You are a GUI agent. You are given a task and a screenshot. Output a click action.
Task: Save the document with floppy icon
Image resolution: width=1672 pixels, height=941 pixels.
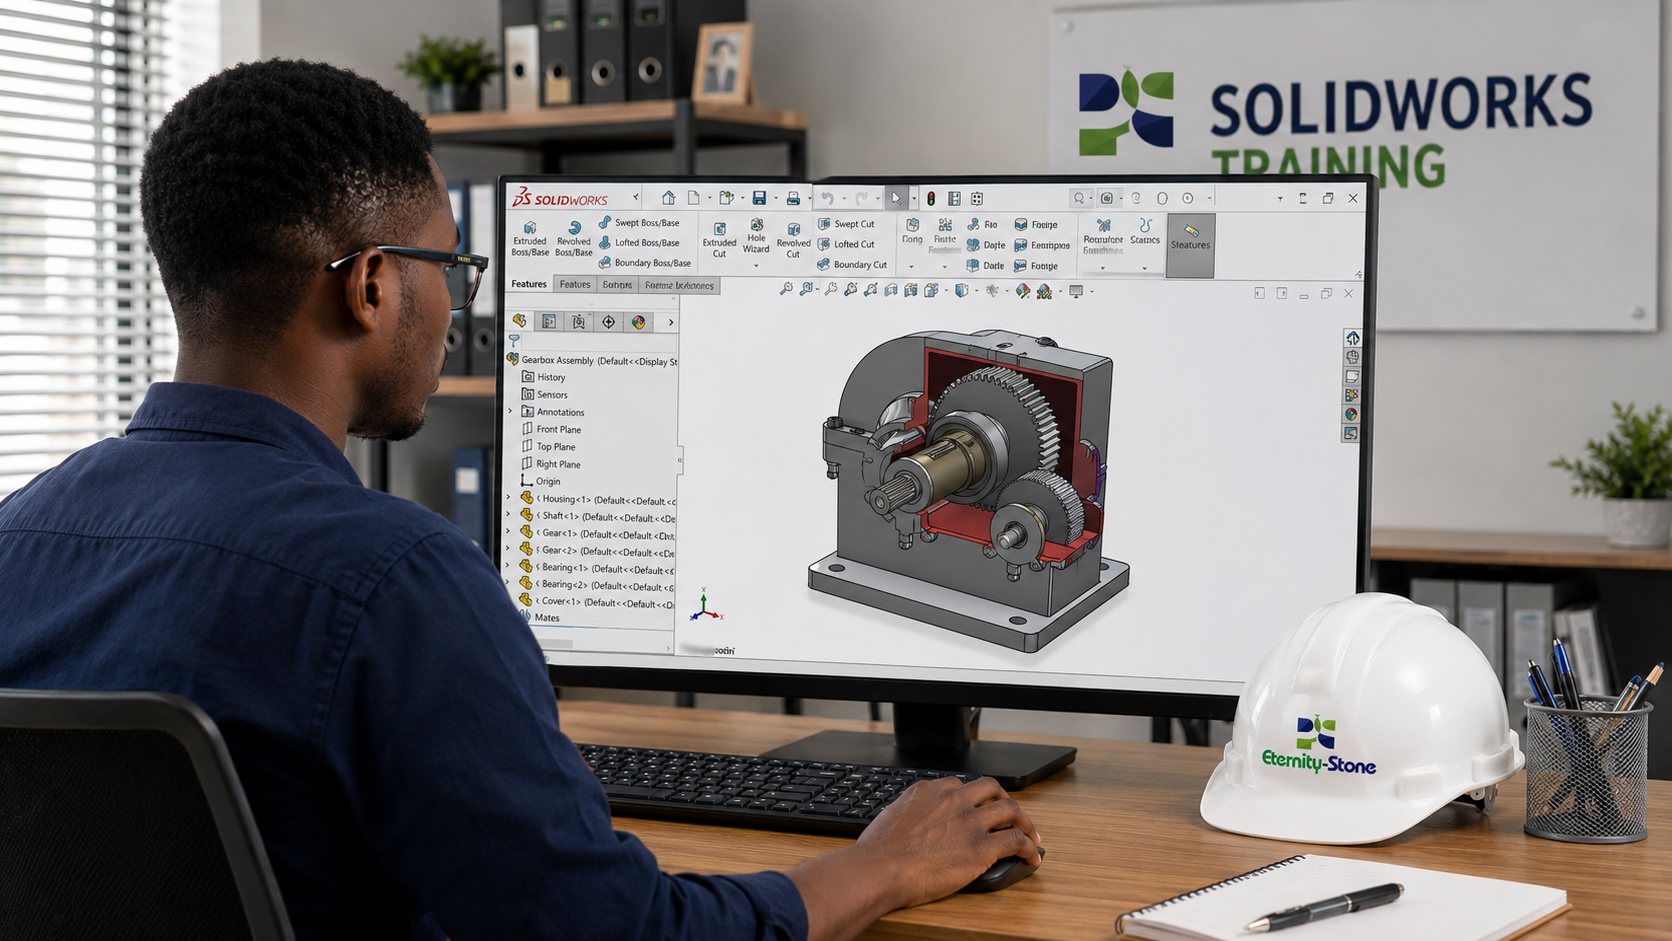click(x=759, y=198)
